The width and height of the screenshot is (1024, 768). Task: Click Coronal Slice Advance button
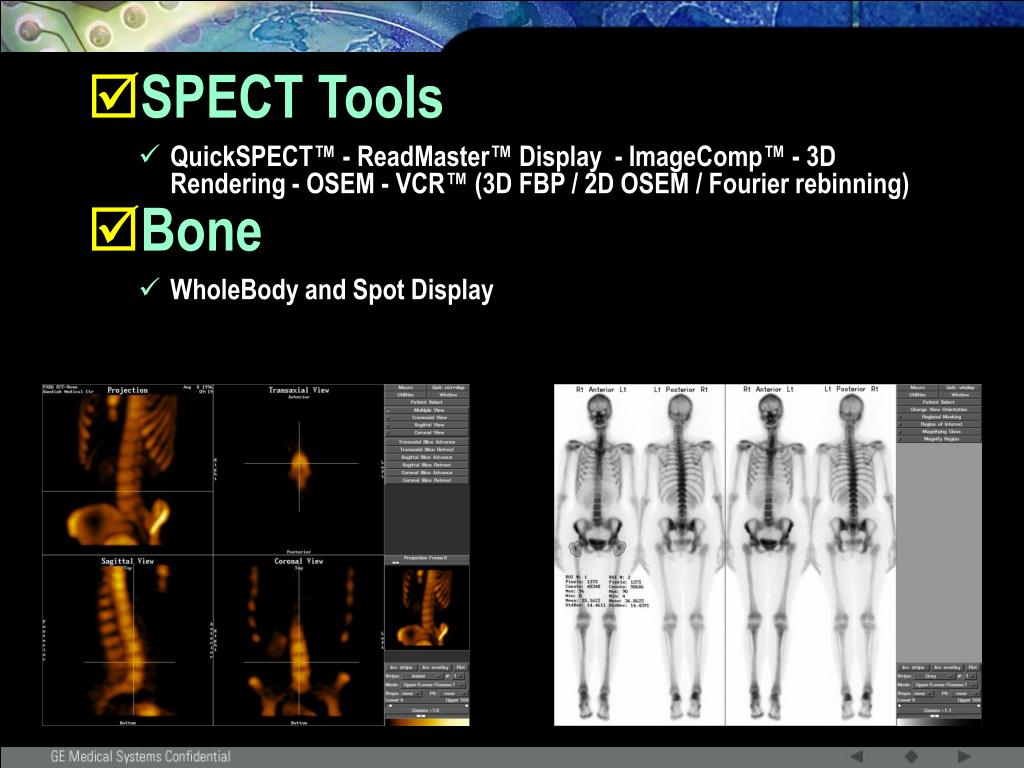click(426, 472)
